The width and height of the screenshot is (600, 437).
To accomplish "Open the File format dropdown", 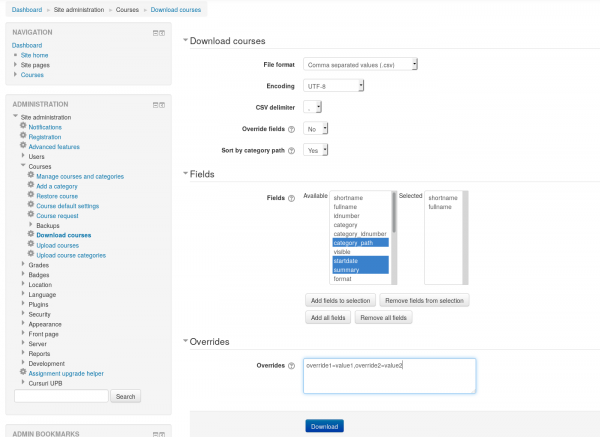I will pos(360,65).
